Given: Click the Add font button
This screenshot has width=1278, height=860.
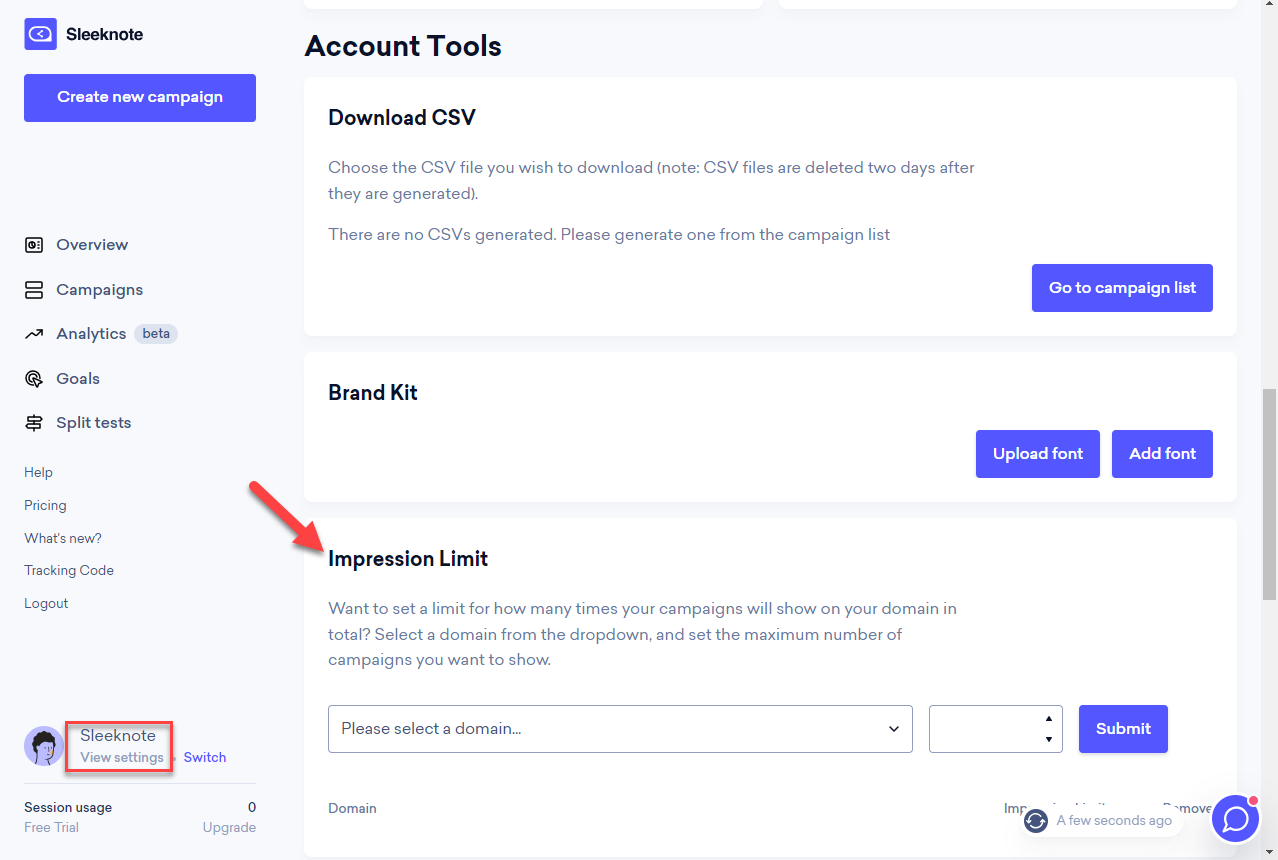Looking at the screenshot, I should (1162, 454).
